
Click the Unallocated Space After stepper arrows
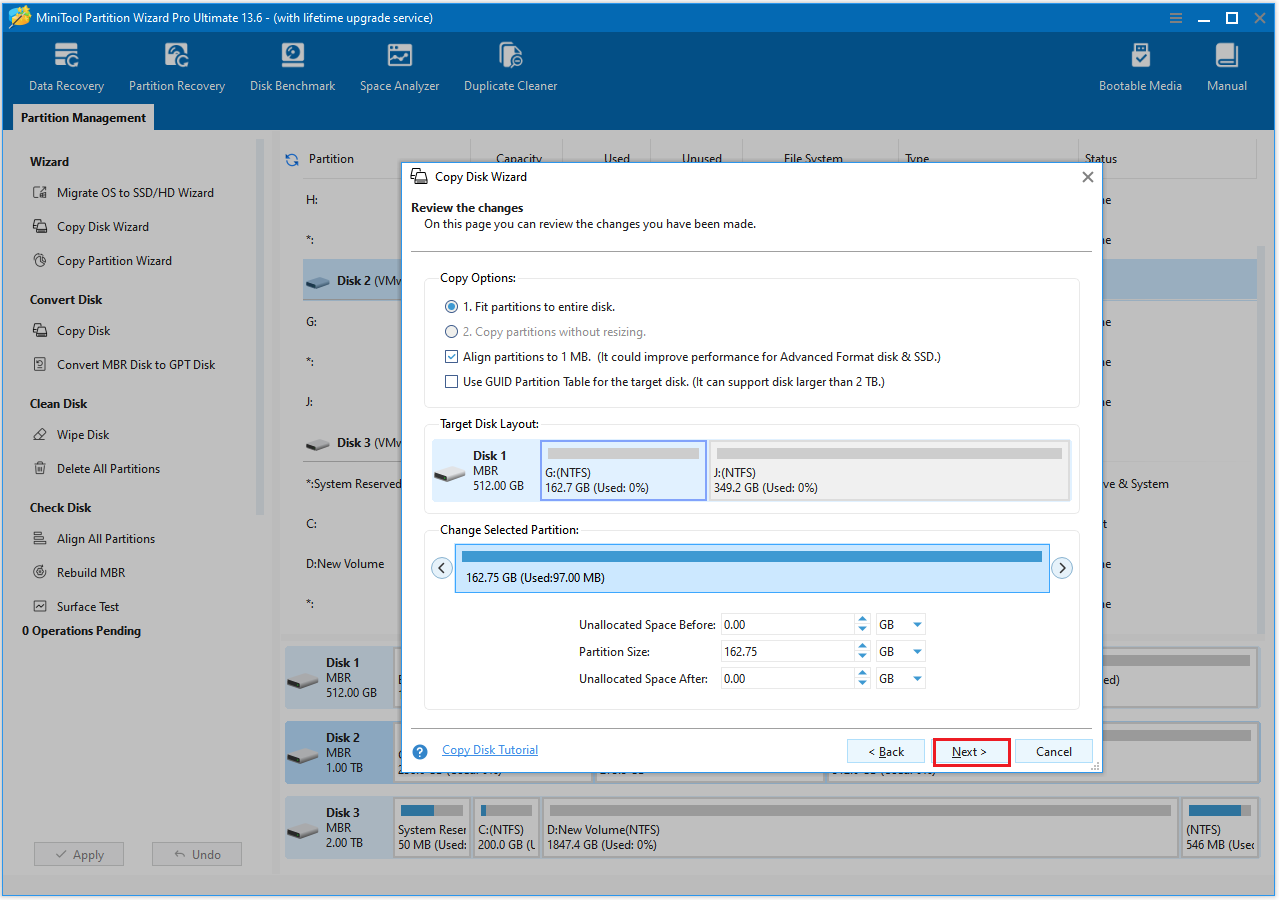pos(863,679)
